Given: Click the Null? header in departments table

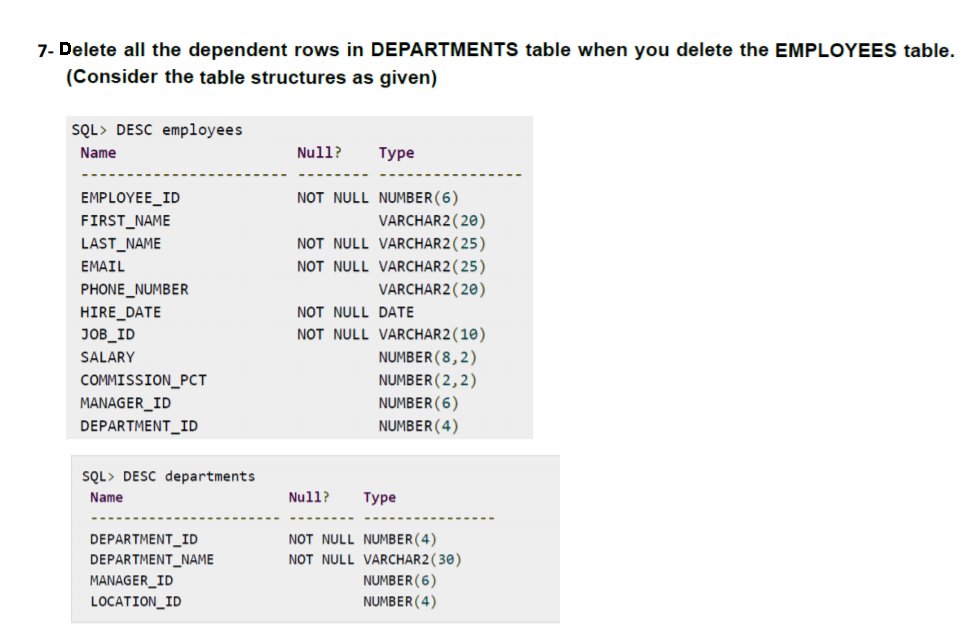Looking at the screenshot, I should pyautogui.click(x=308, y=497).
